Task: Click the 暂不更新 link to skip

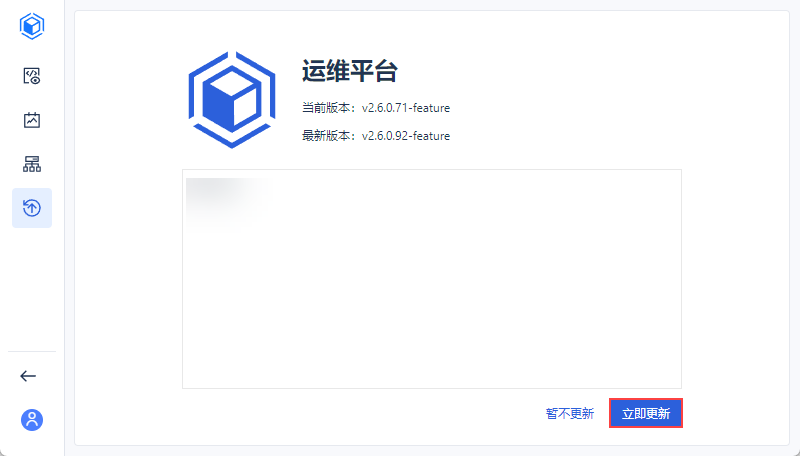Action: pos(570,413)
